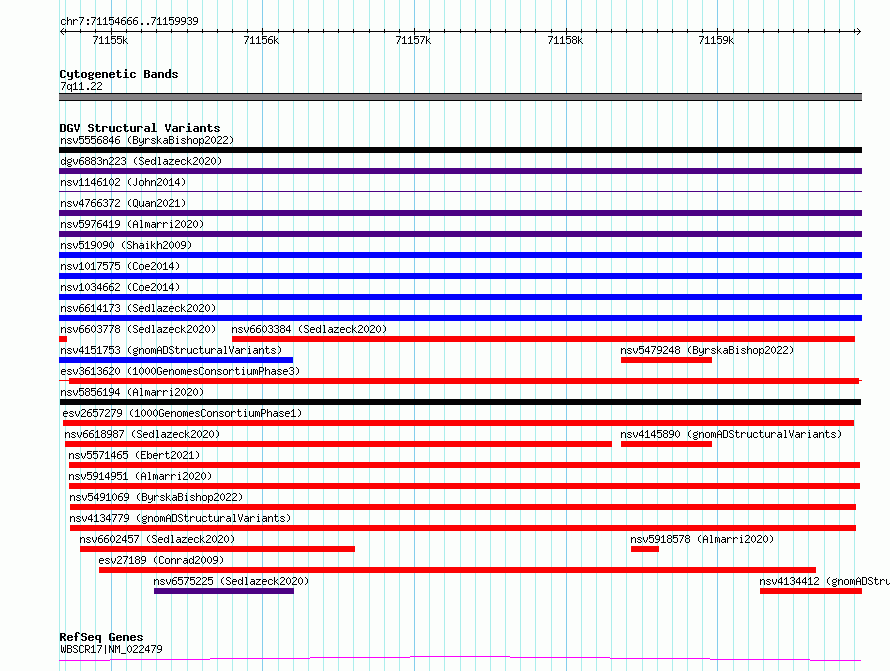Click nsv6618987 (Sedlazeck2020) label
The width and height of the screenshot is (890, 671).
pyautogui.click(x=142, y=434)
